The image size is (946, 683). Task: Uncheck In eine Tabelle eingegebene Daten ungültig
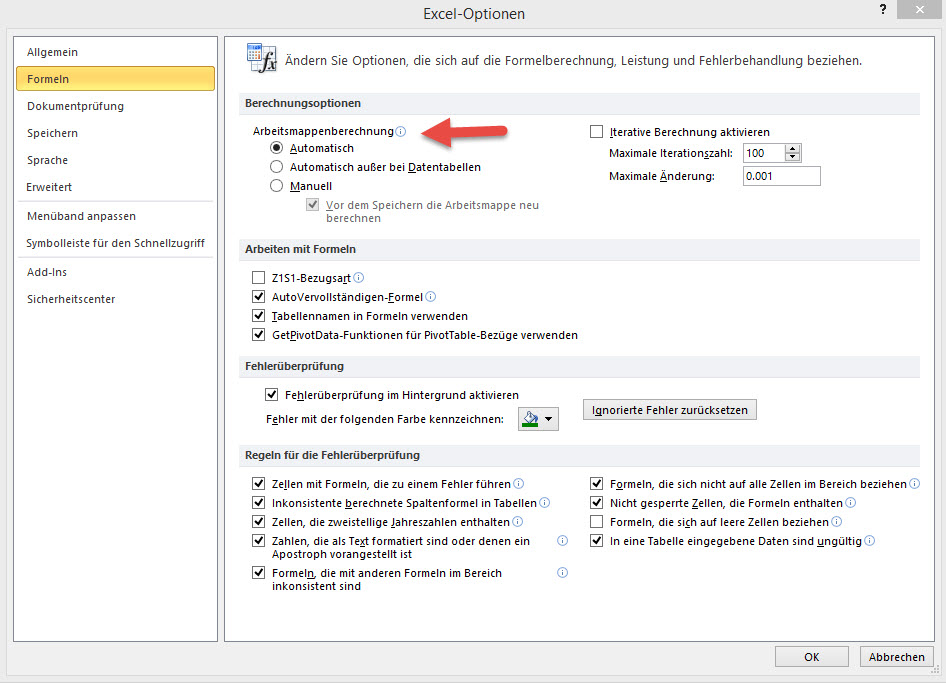pyautogui.click(x=596, y=540)
